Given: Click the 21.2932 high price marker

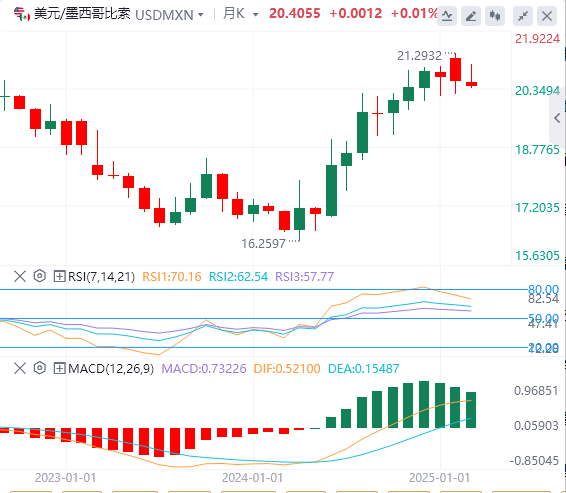Looking at the screenshot, I should 419,56.
